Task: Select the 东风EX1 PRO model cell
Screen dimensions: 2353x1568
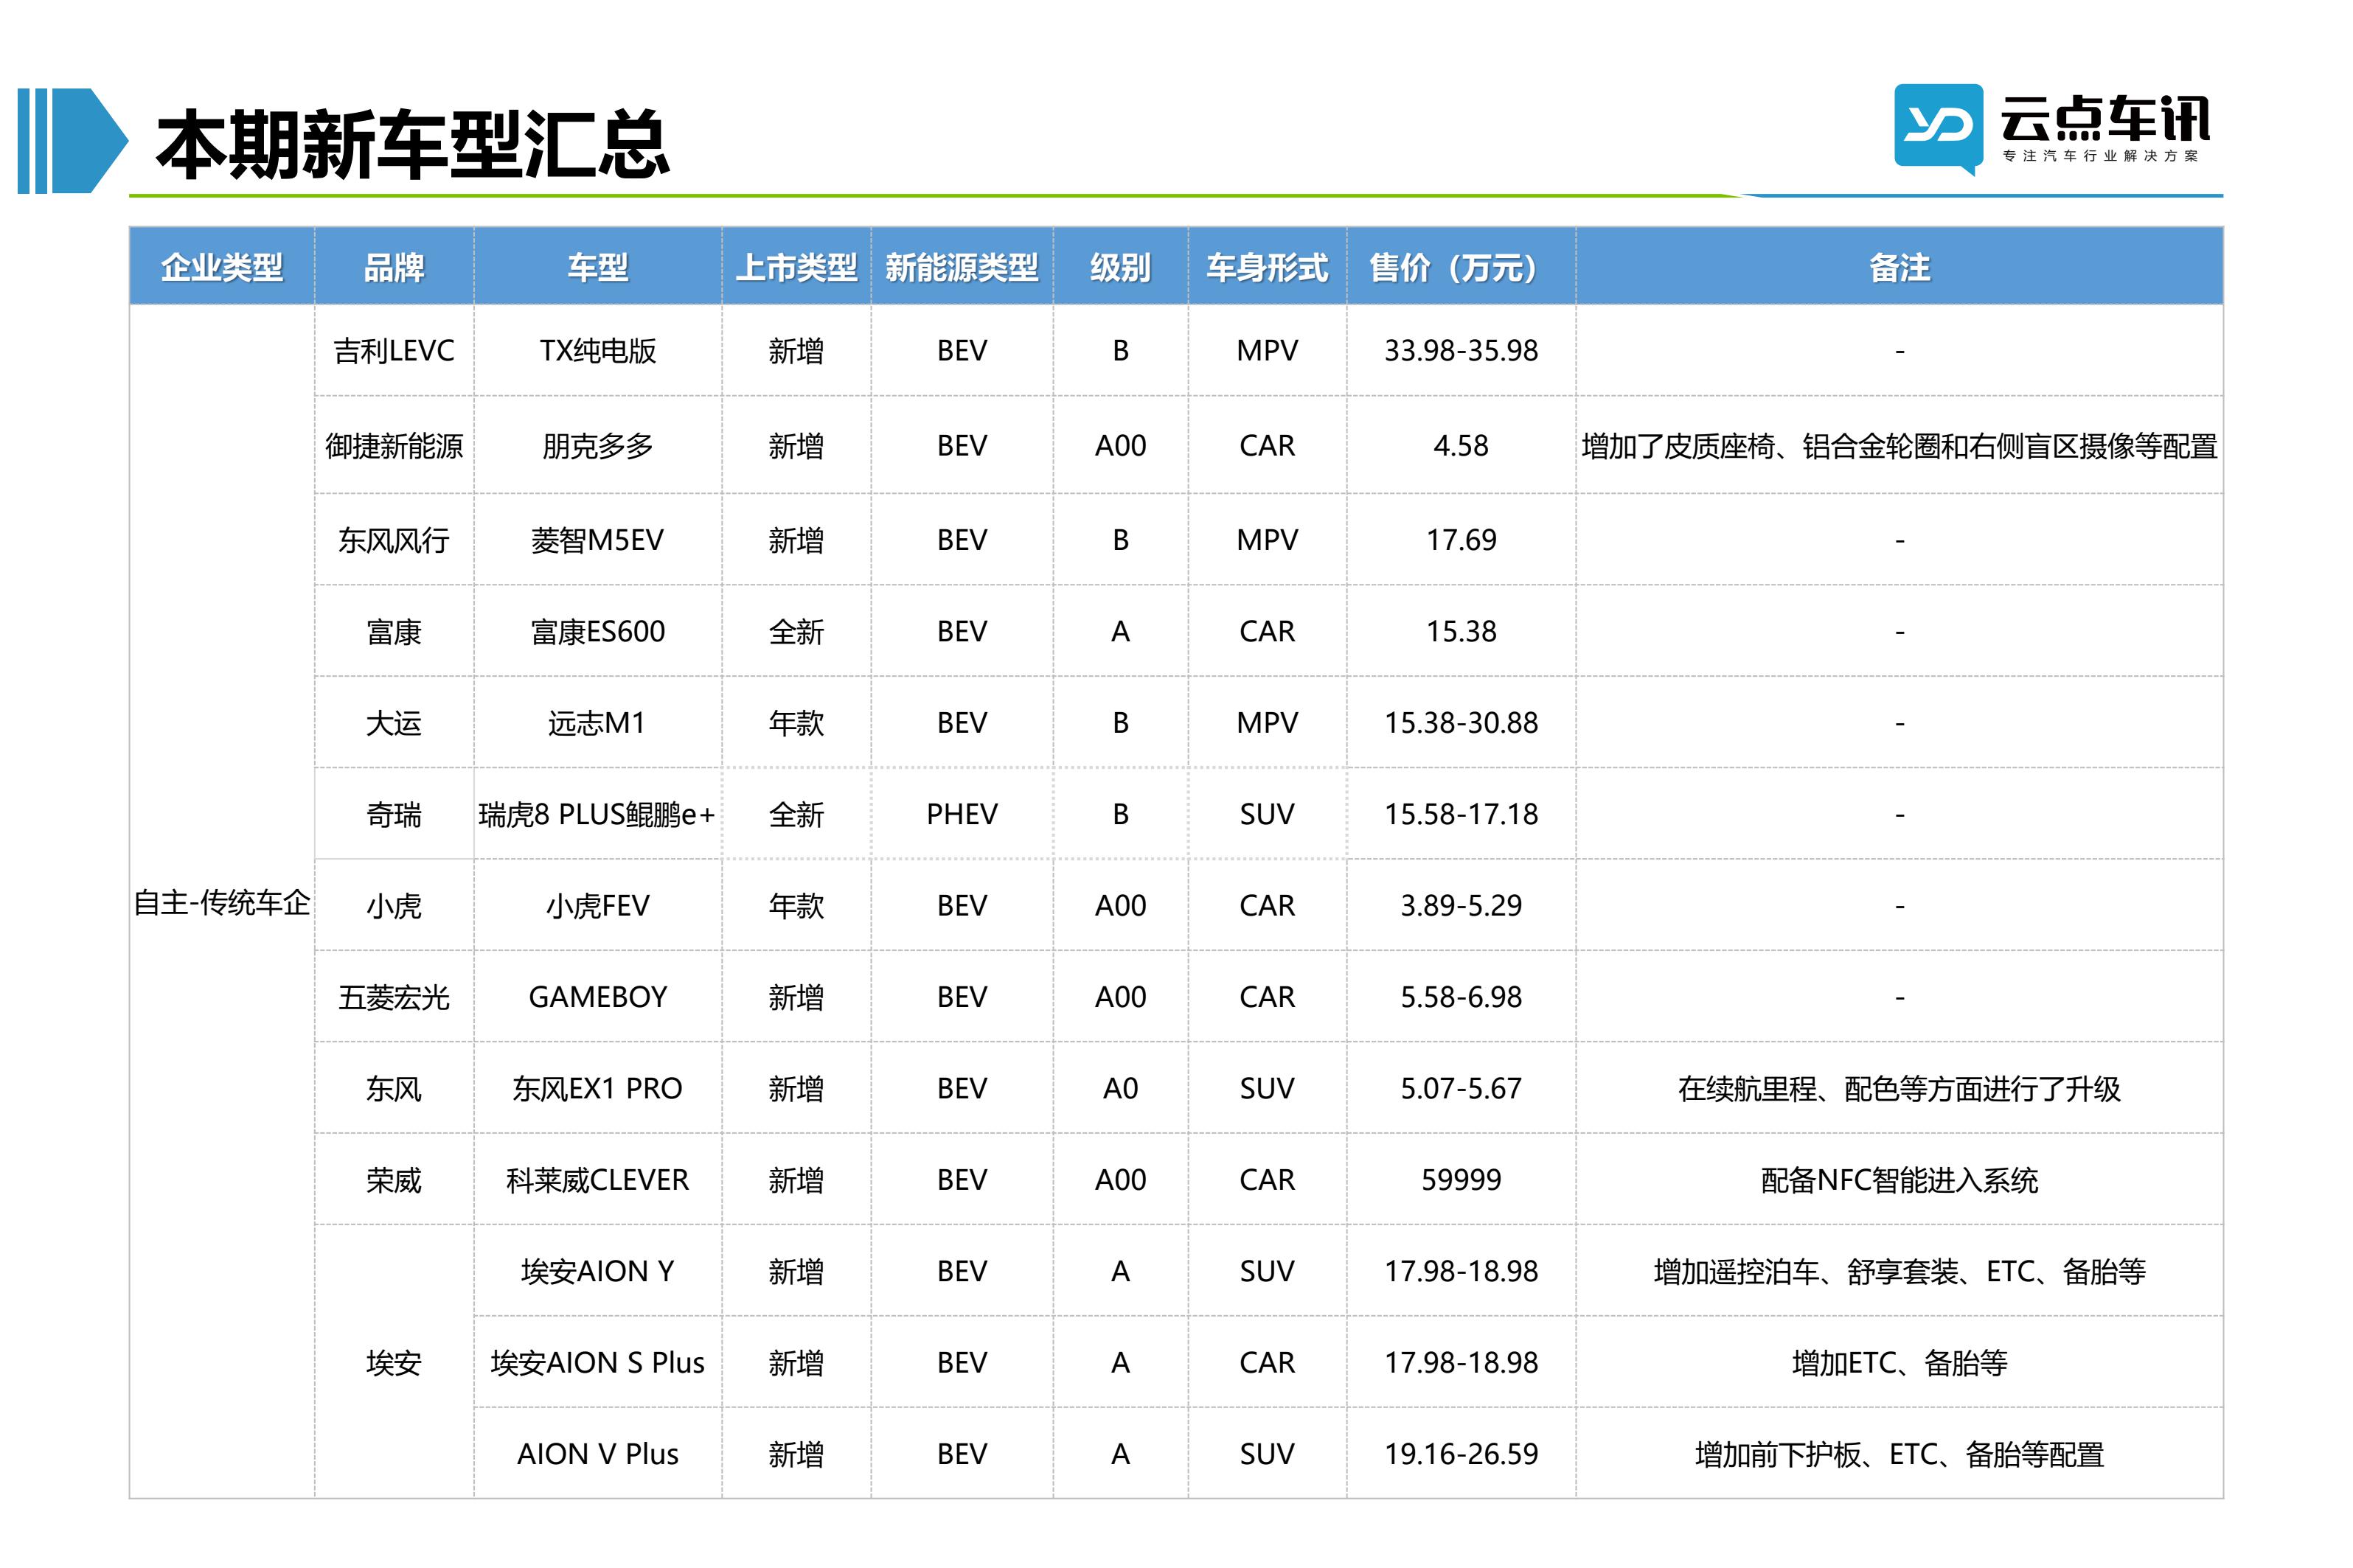Action: tap(598, 1088)
